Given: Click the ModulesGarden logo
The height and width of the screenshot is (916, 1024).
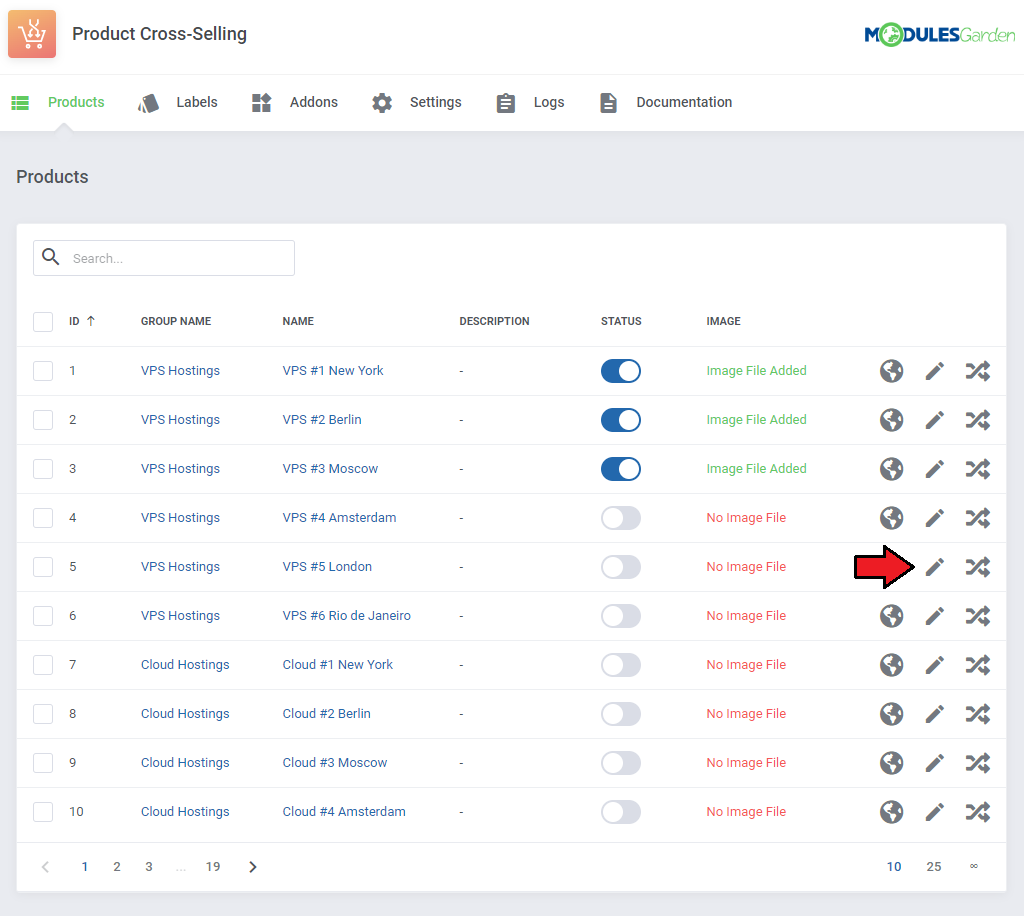Looking at the screenshot, I should [x=940, y=35].
